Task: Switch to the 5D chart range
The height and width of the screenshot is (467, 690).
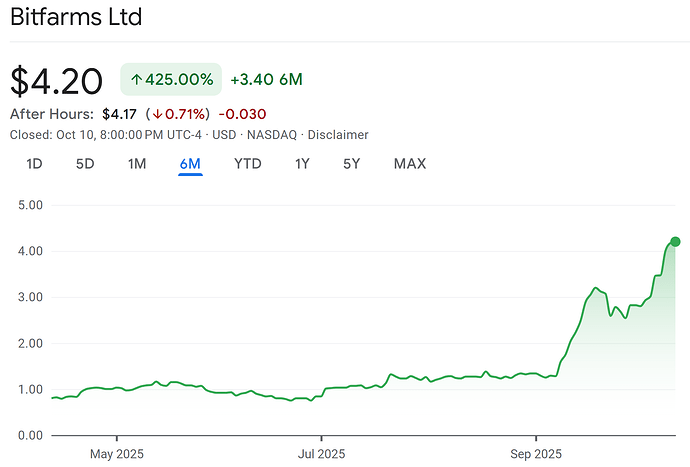Action: coord(86,163)
